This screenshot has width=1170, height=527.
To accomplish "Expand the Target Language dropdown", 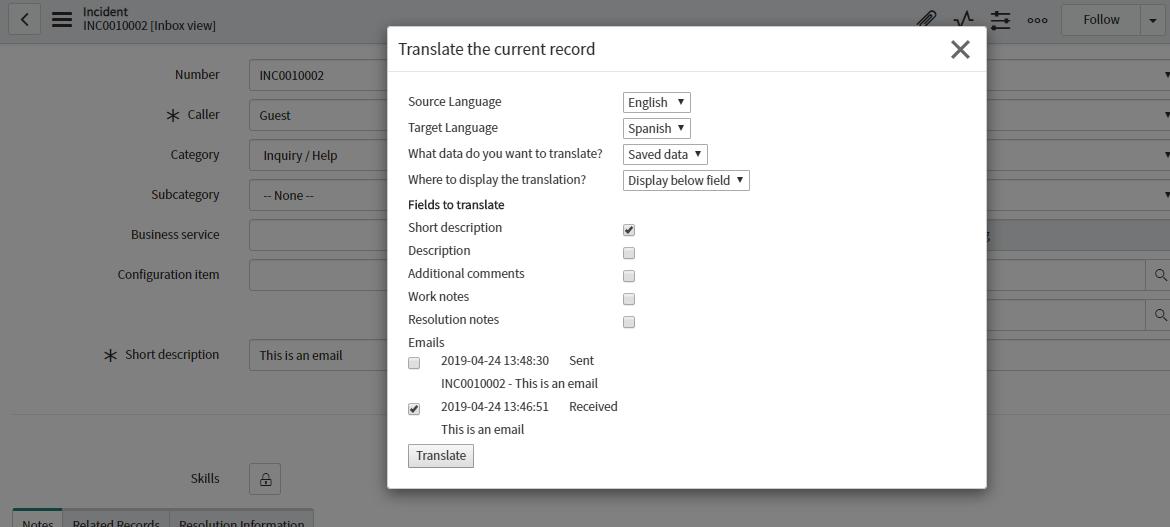I will (656, 128).
